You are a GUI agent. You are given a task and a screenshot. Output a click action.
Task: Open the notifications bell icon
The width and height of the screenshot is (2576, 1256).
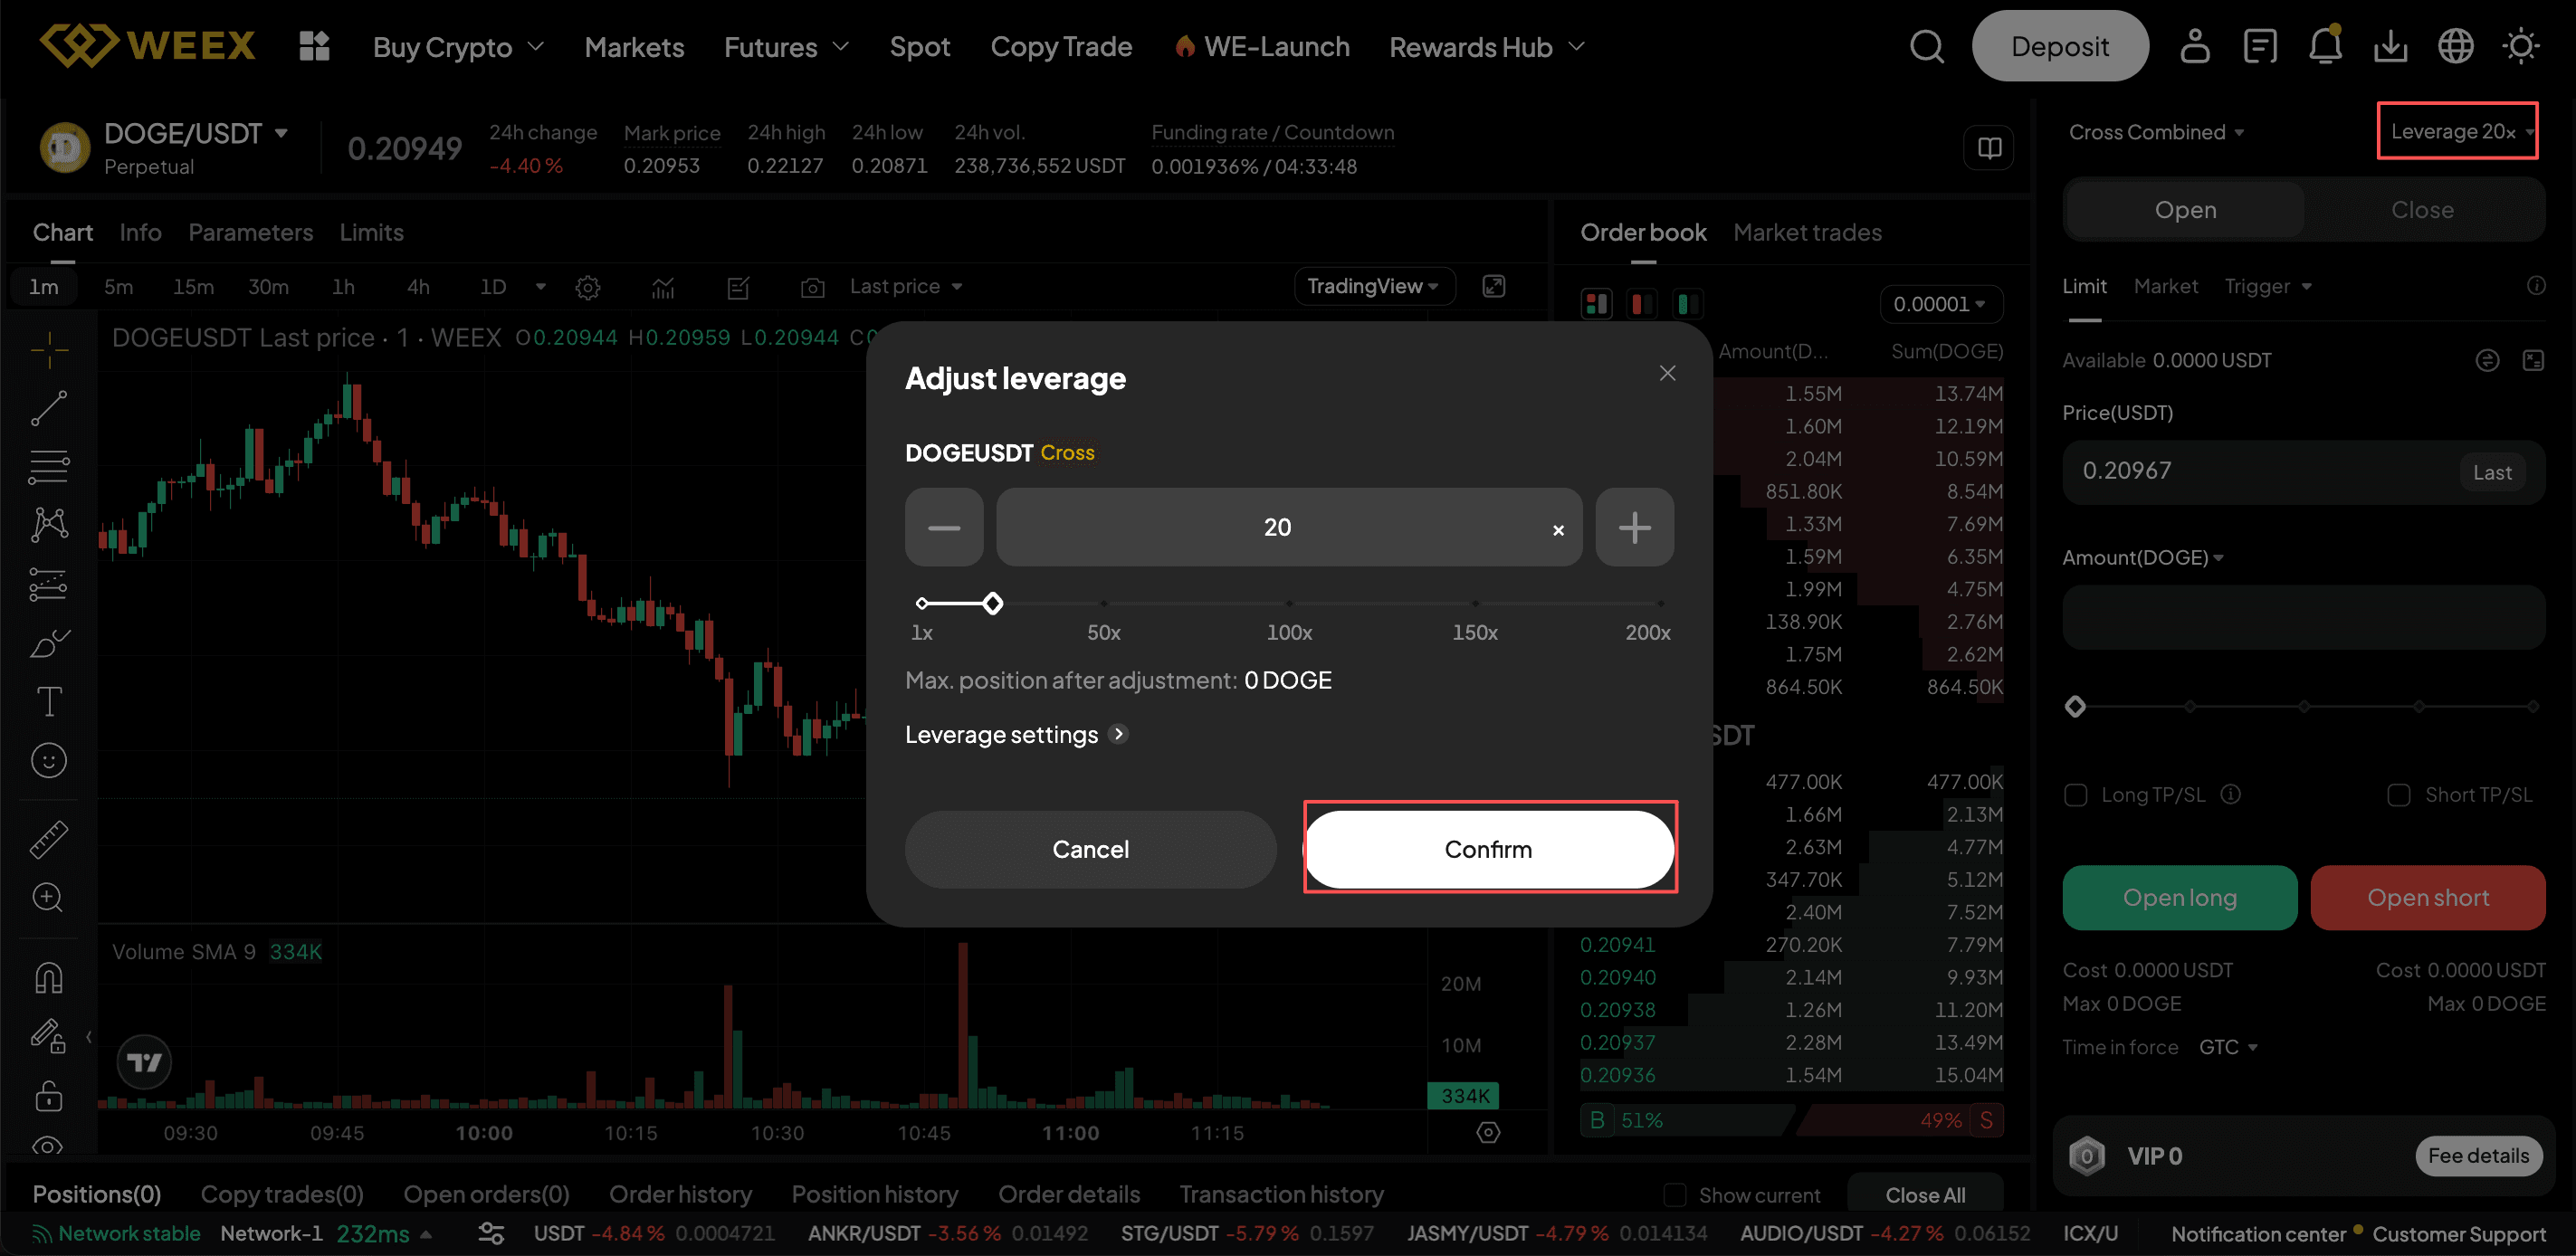click(x=2325, y=46)
